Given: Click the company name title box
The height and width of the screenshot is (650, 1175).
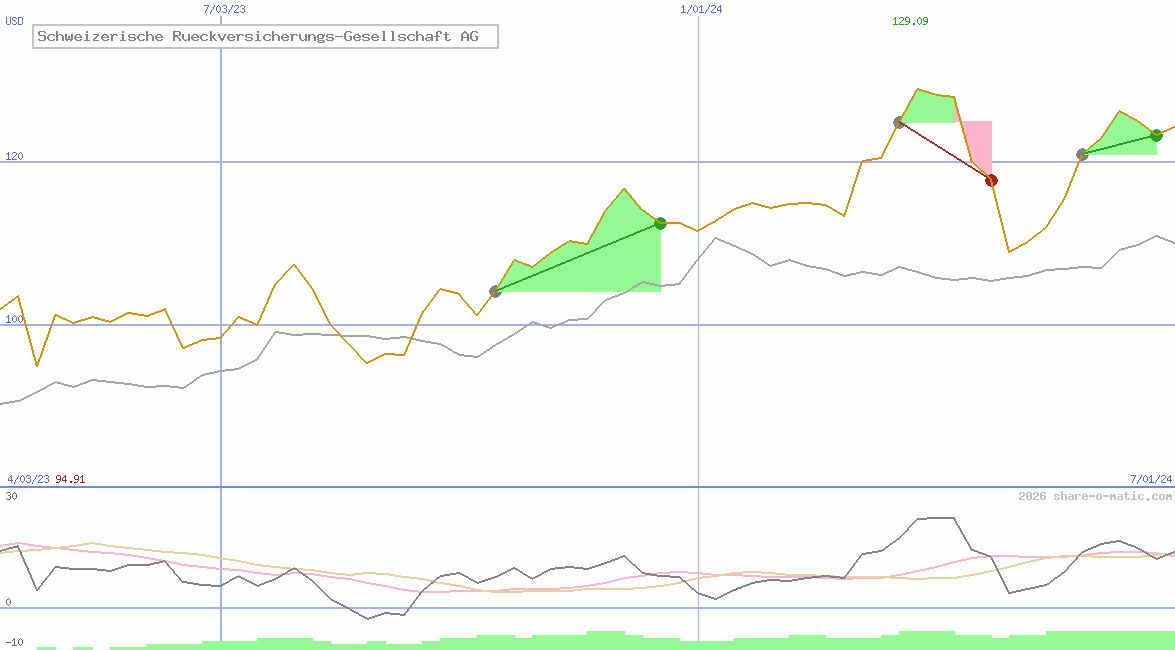Looking at the screenshot, I should pyautogui.click(x=265, y=37).
